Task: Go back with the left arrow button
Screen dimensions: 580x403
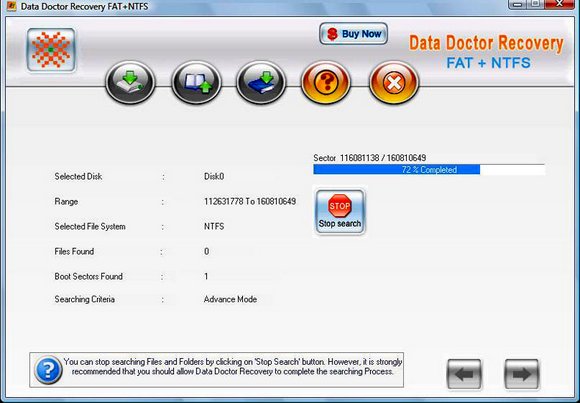Action: coord(464,374)
